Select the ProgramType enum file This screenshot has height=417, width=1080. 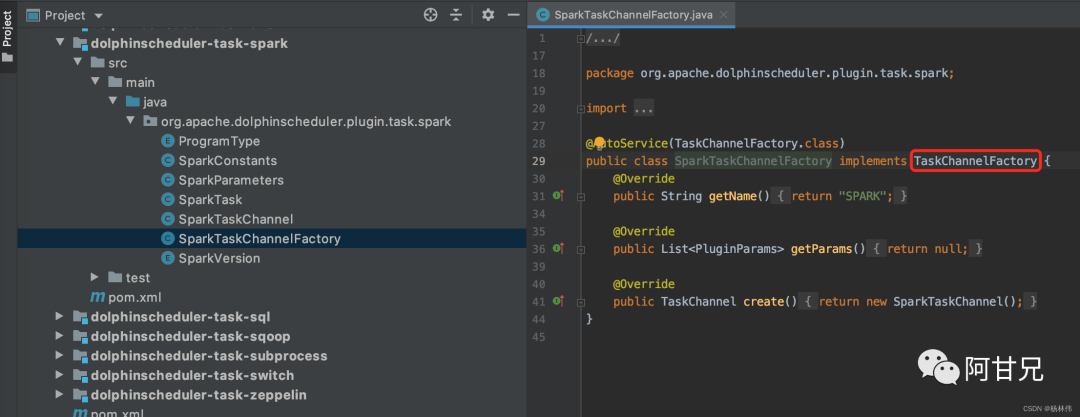pos(219,141)
